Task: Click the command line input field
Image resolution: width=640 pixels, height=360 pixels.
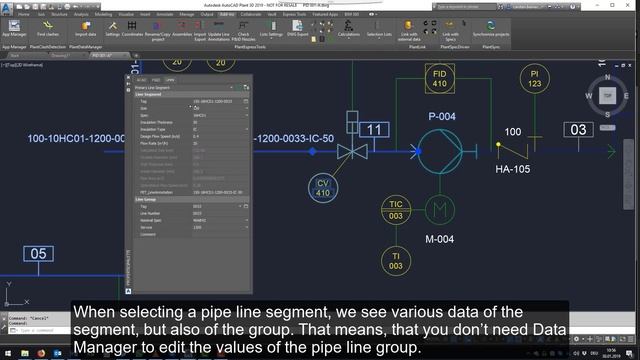Action: [x=39, y=330]
